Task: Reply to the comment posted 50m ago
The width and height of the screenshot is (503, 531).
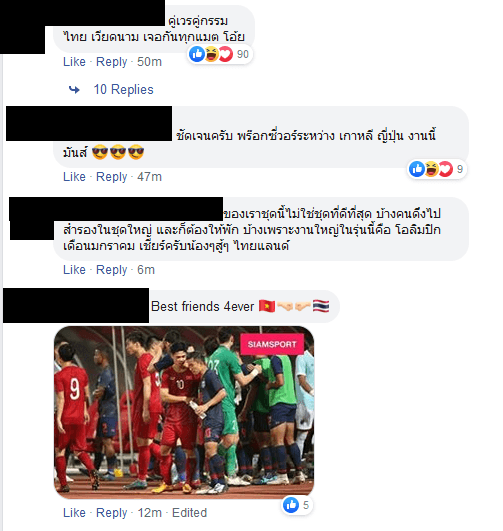Action: (x=111, y=62)
